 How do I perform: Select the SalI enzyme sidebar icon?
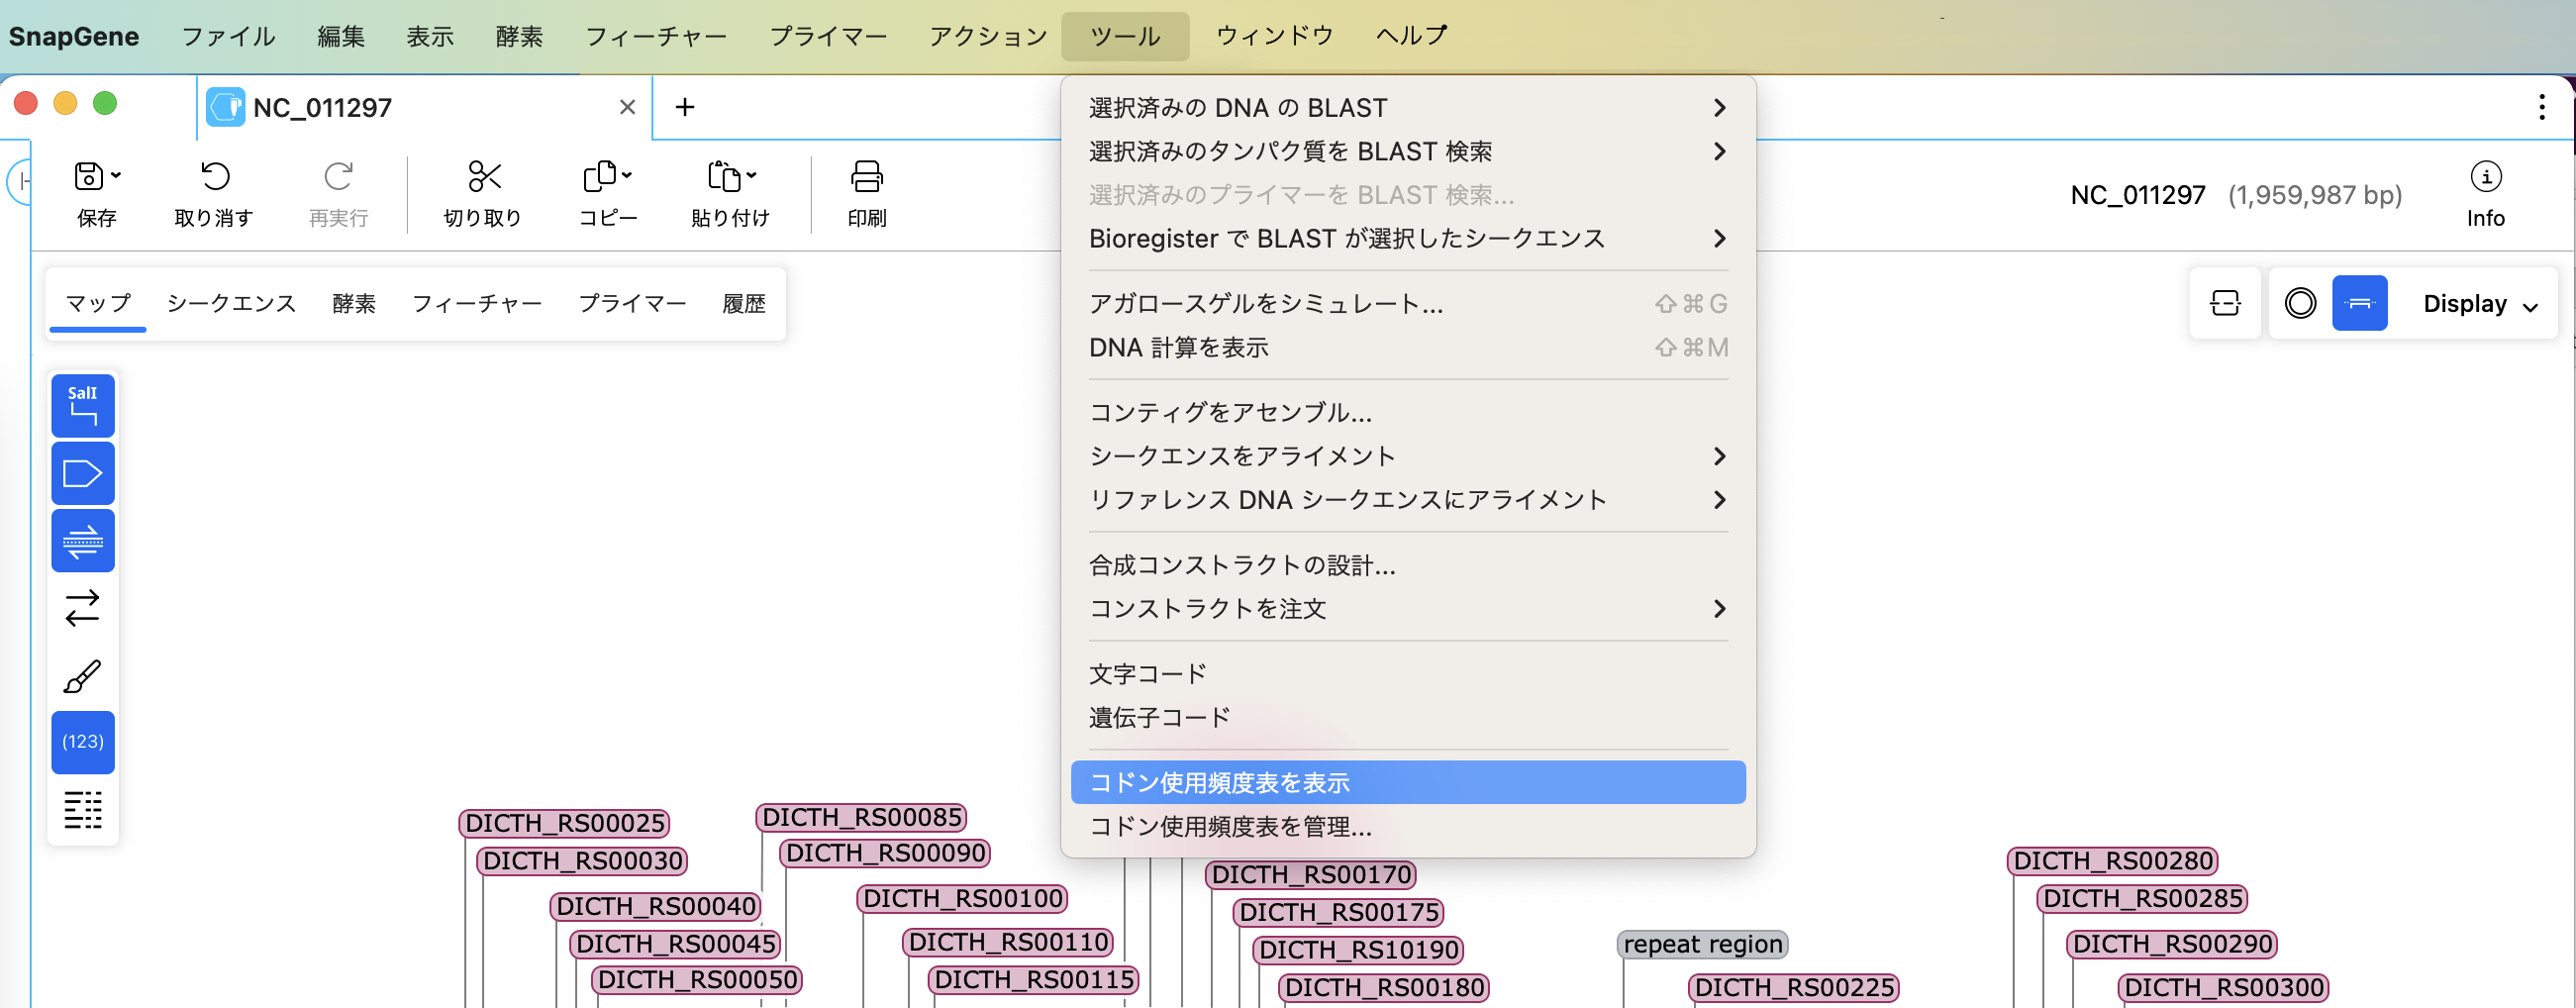(82, 405)
